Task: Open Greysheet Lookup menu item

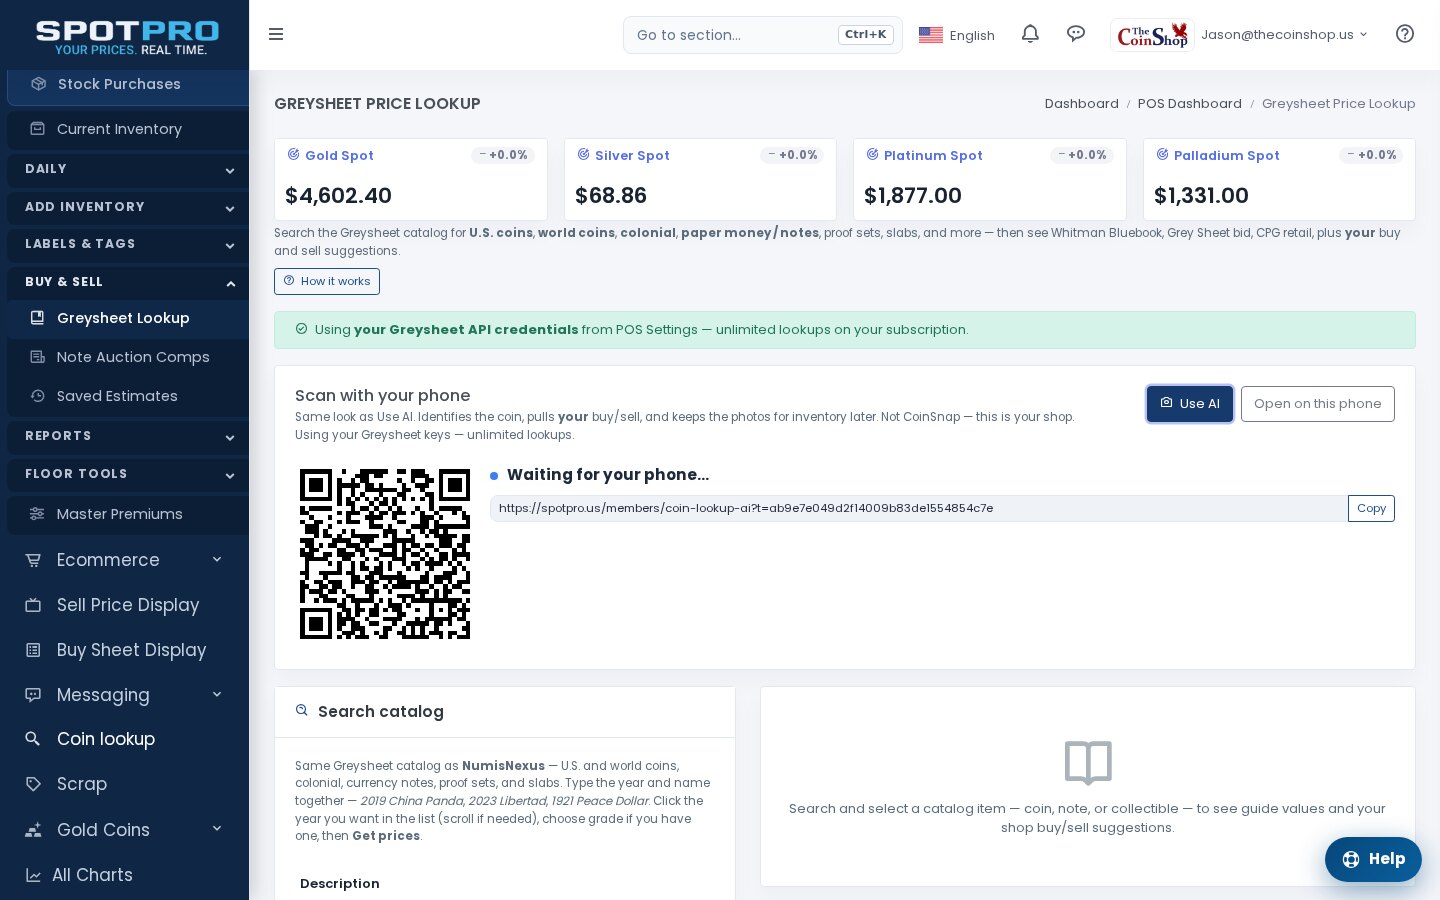Action: (x=128, y=318)
